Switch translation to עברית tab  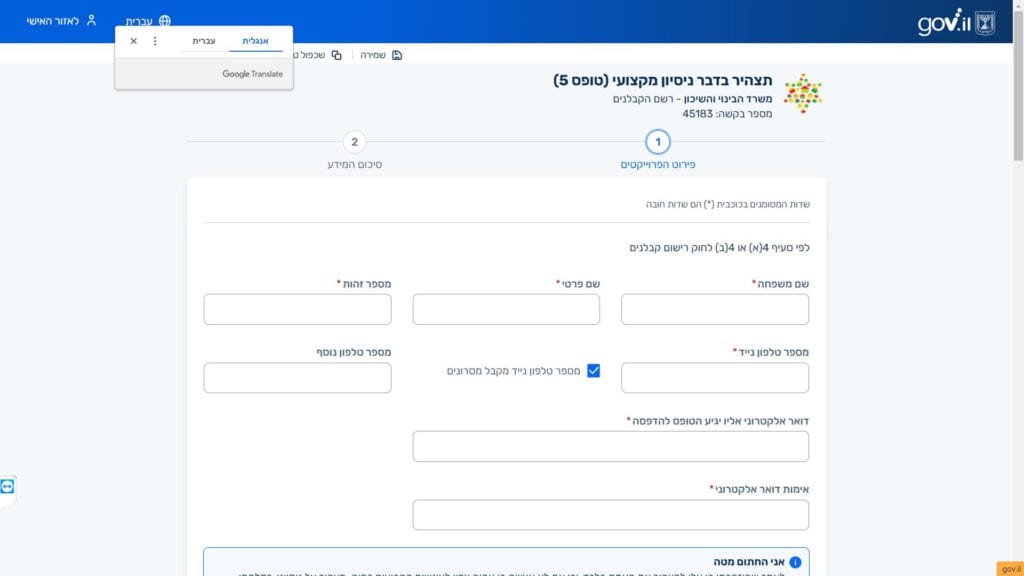tap(203, 41)
